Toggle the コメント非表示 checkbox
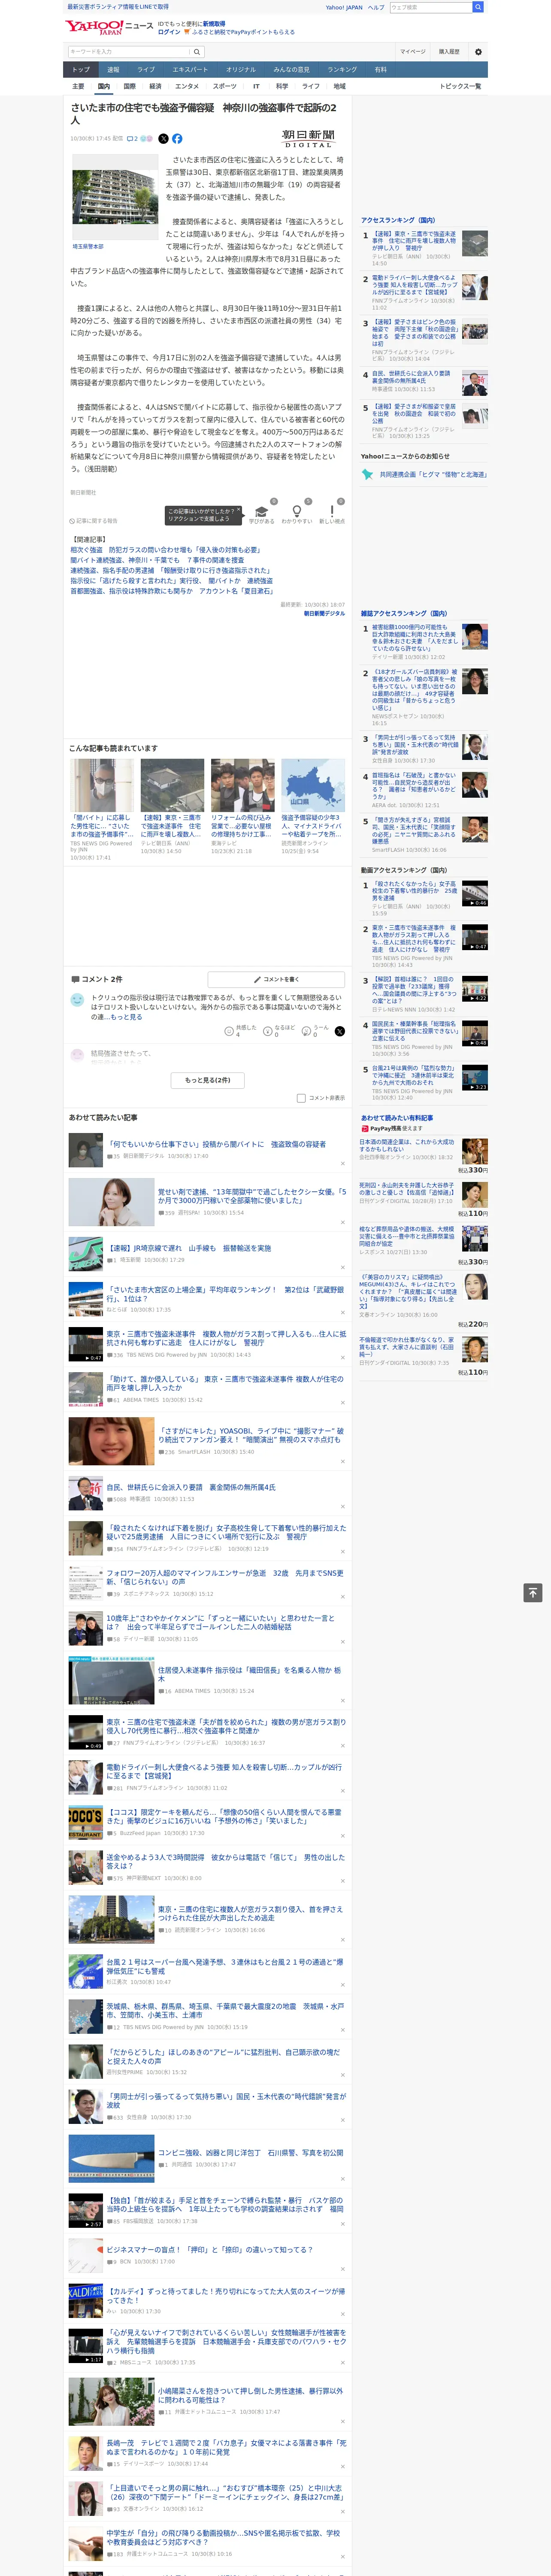 point(301,1098)
